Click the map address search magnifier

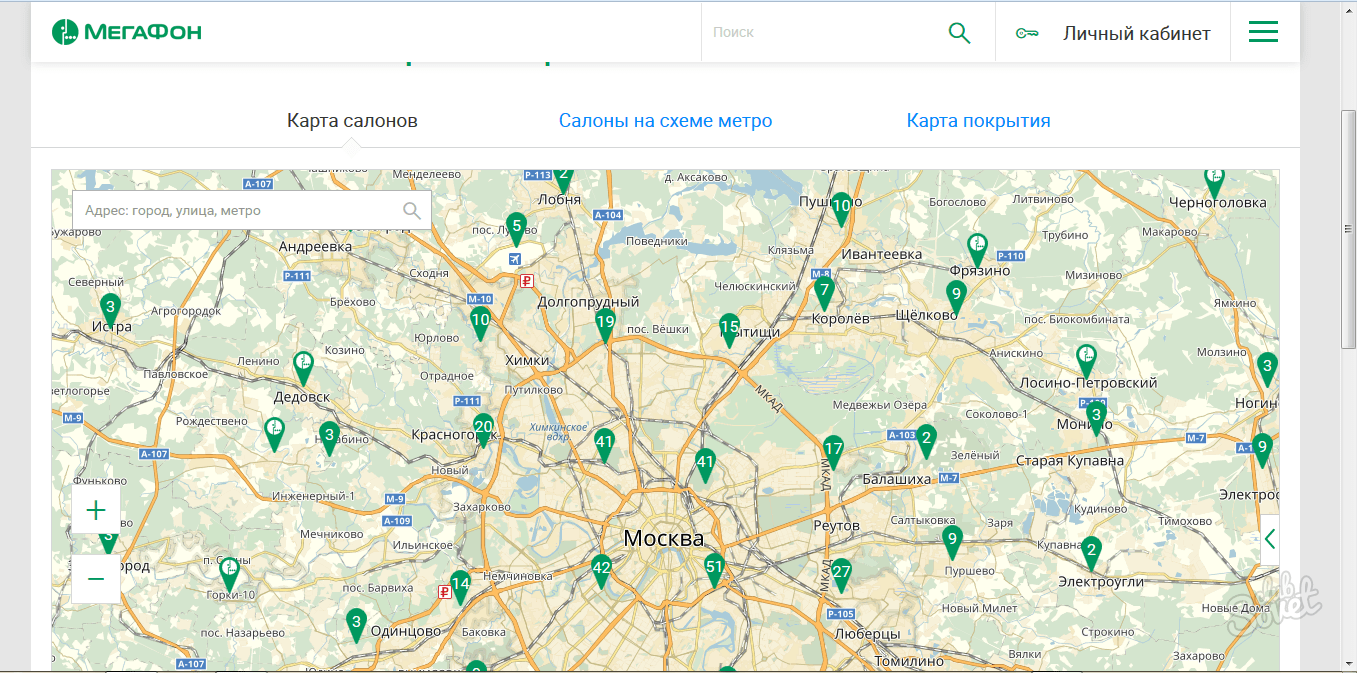coord(411,210)
